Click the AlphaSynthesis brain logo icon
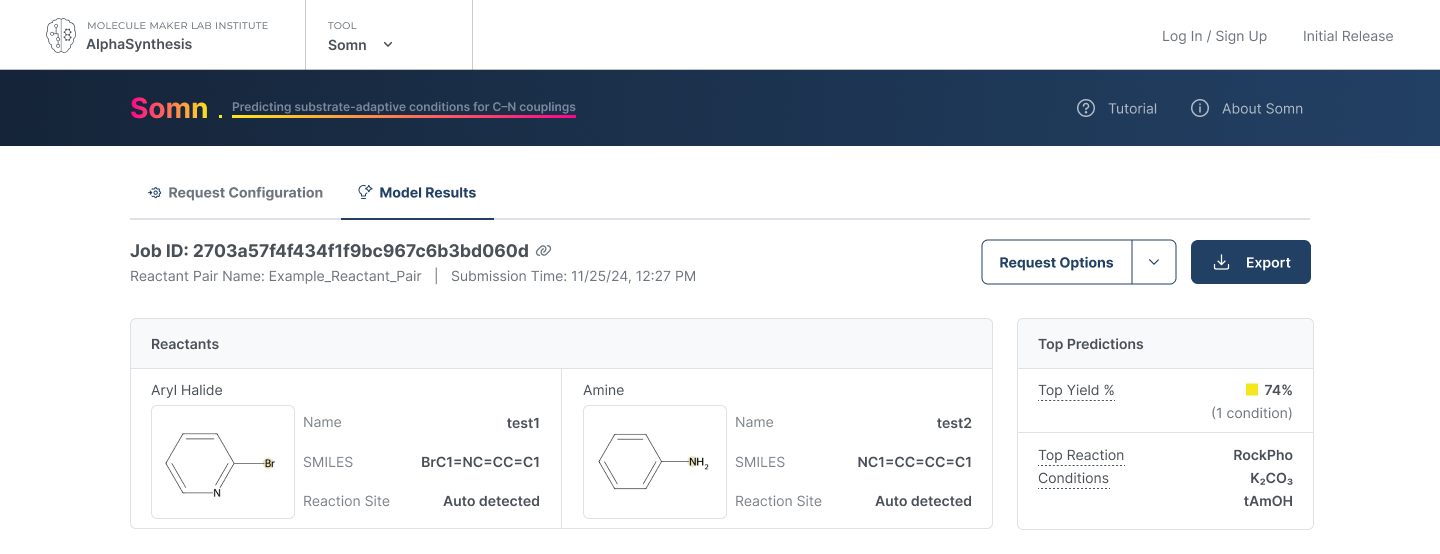The height and width of the screenshot is (554, 1440). coord(61,35)
